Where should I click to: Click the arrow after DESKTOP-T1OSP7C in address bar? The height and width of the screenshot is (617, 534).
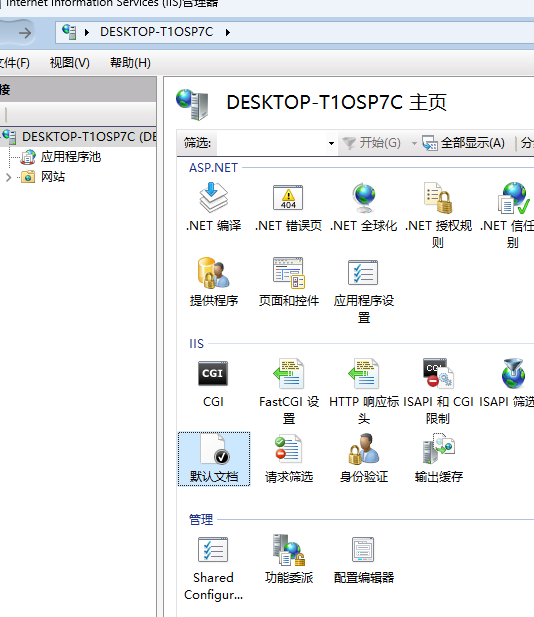[x=228, y=32]
